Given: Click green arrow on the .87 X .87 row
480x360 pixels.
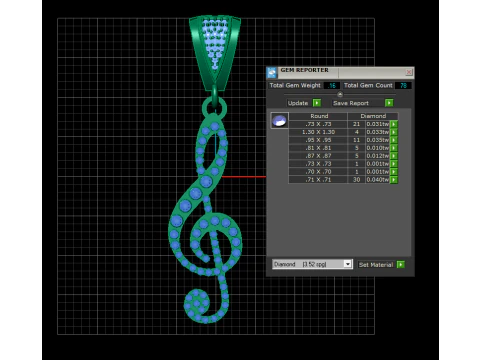Looking at the screenshot, I should [x=394, y=156].
